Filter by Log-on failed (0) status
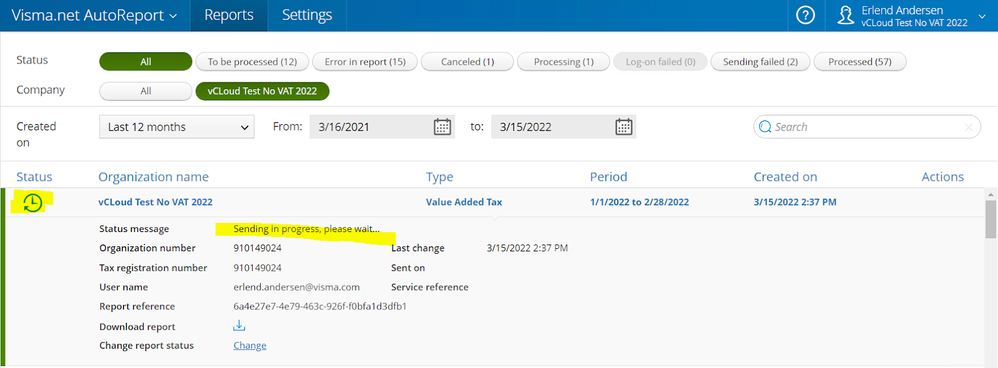This screenshot has height=368, width=998. tap(660, 62)
